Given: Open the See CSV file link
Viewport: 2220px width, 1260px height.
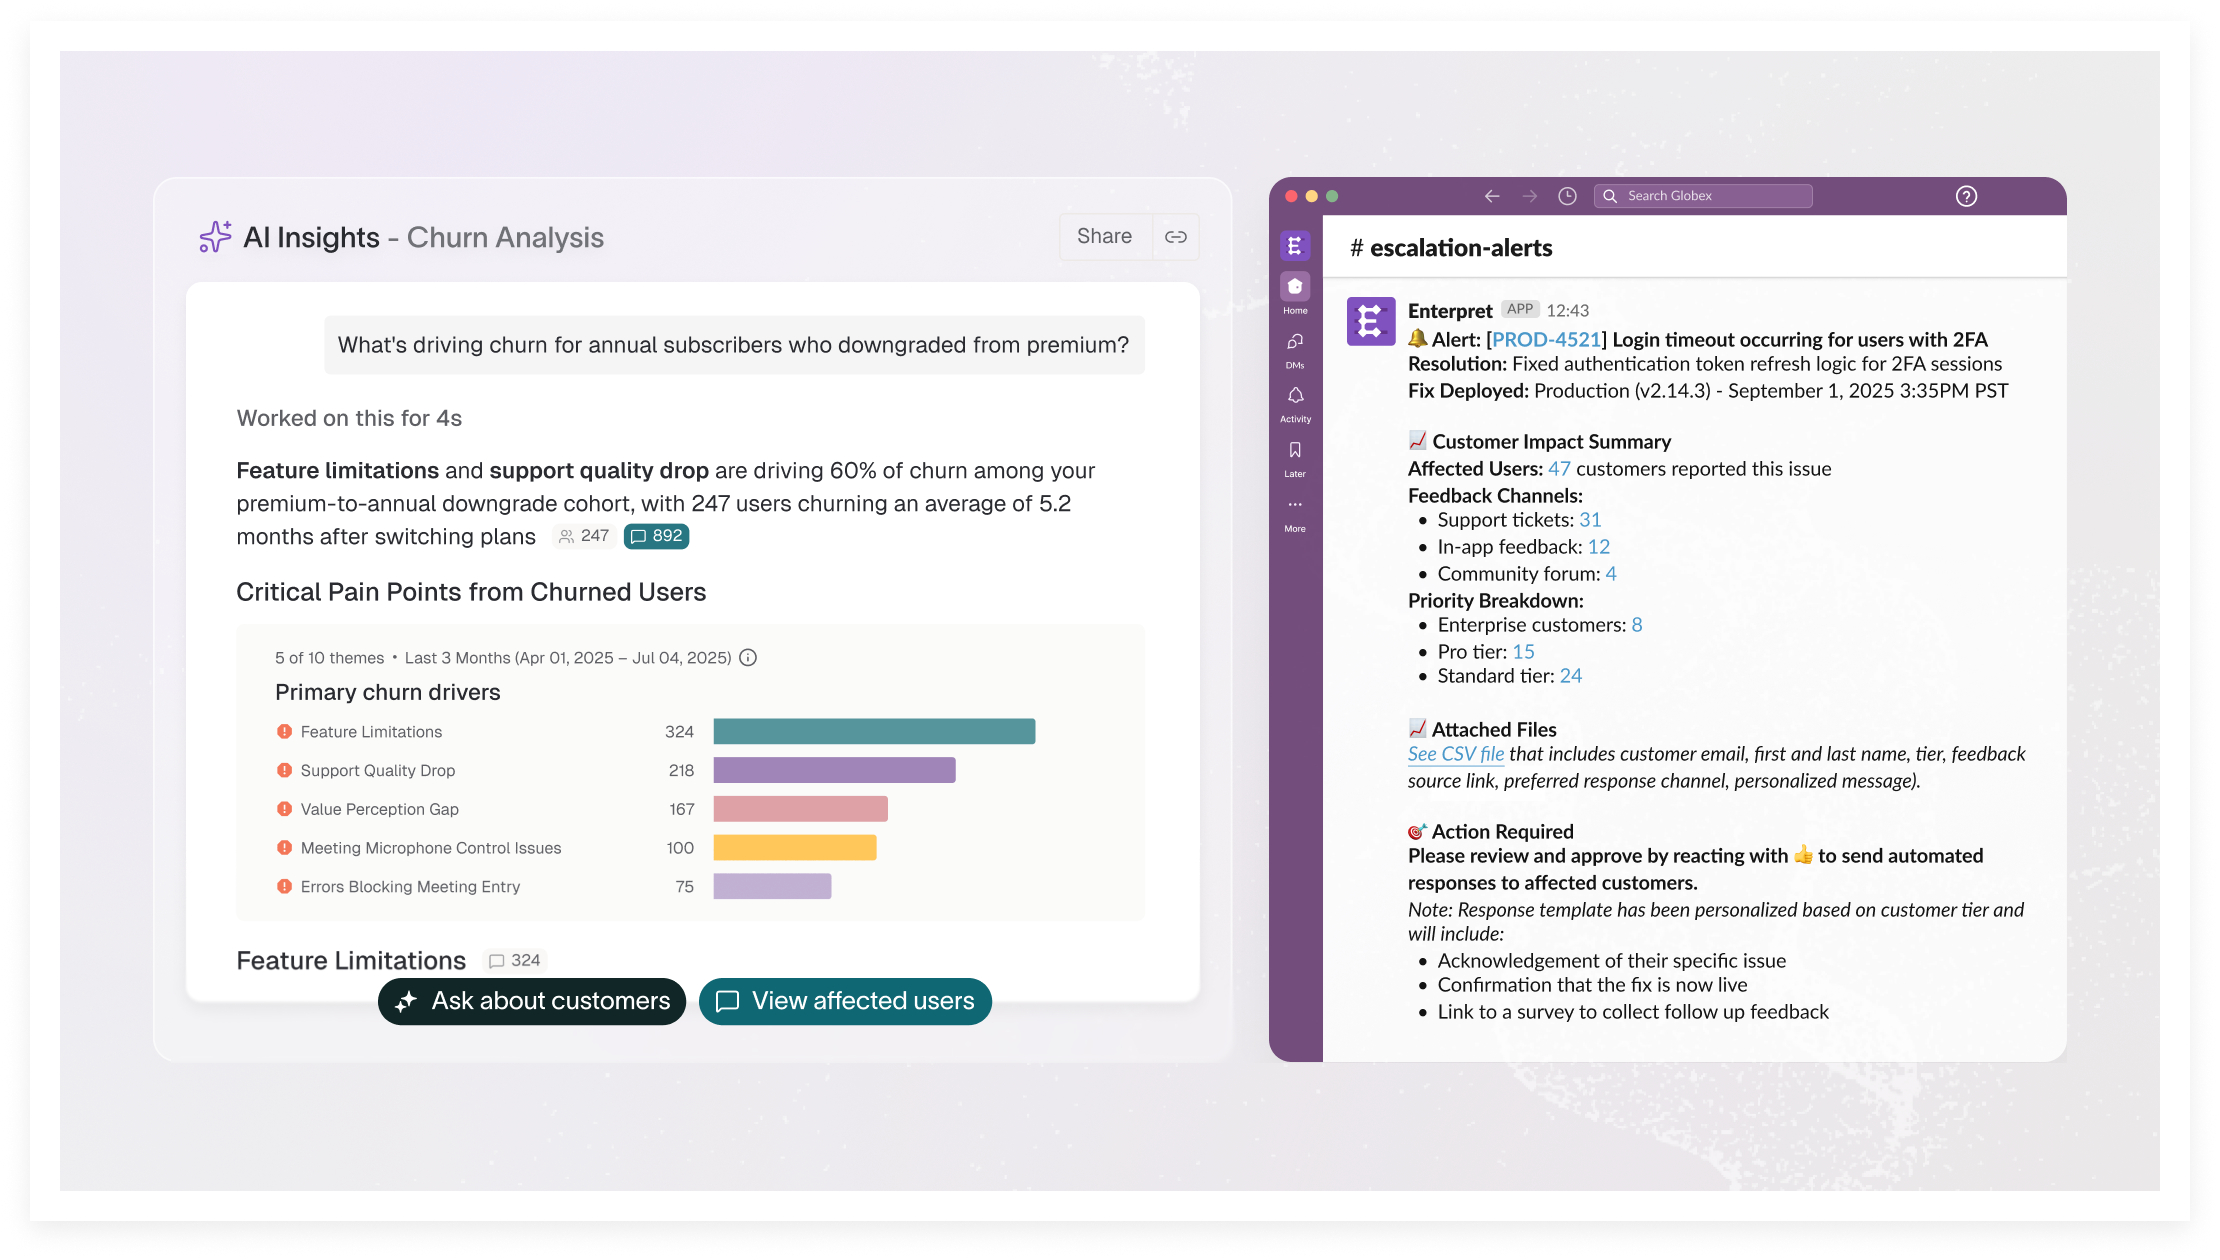Looking at the screenshot, I should point(1455,754).
